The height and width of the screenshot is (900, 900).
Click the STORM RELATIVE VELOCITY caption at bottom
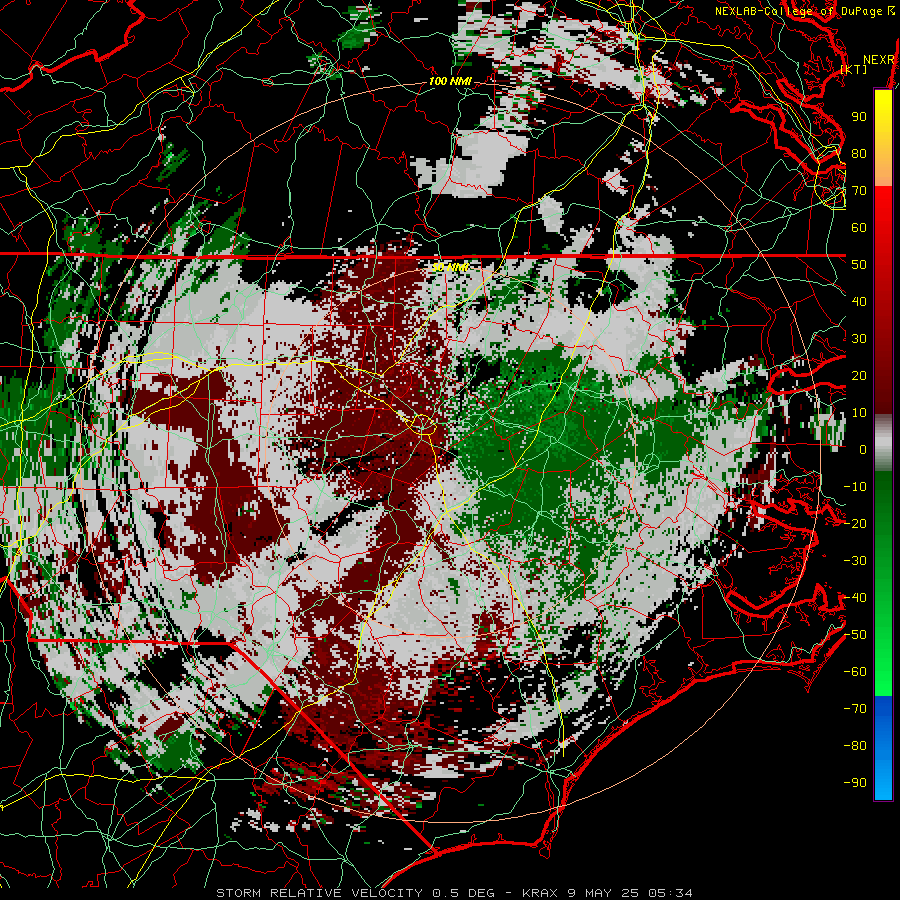[x=454, y=893]
